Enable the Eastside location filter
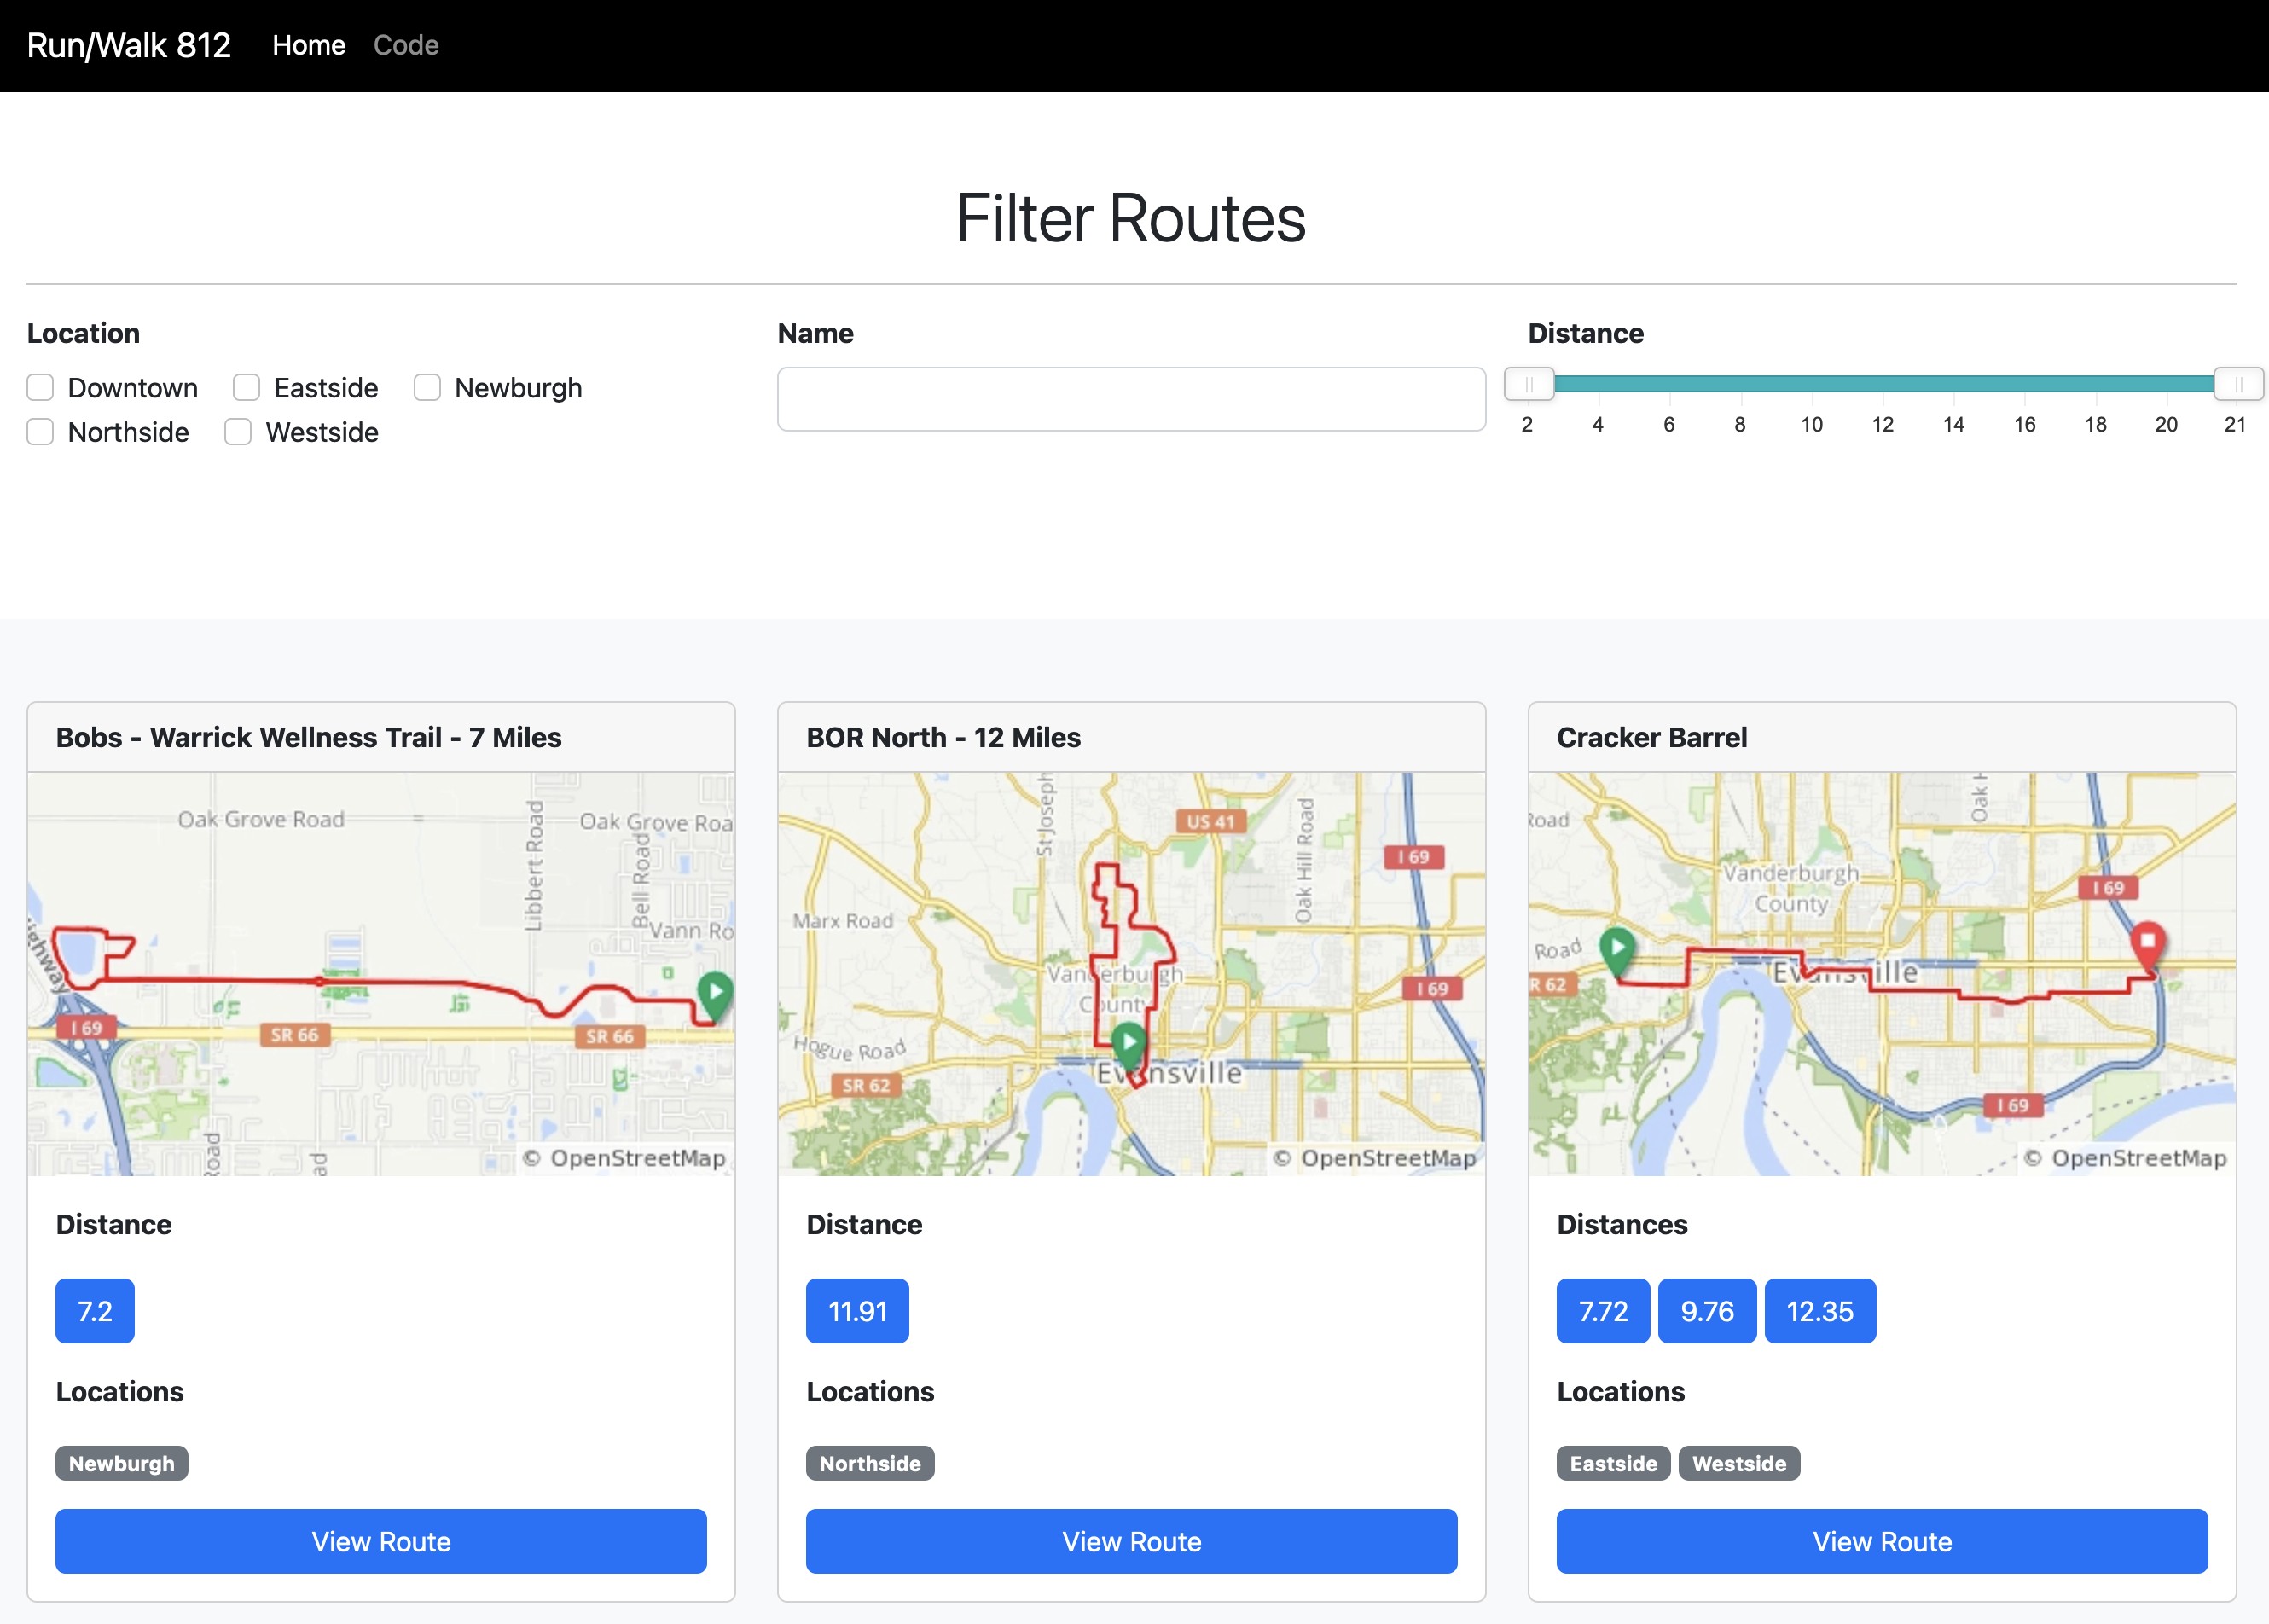2269x1624 pixels. coord(246,388)
